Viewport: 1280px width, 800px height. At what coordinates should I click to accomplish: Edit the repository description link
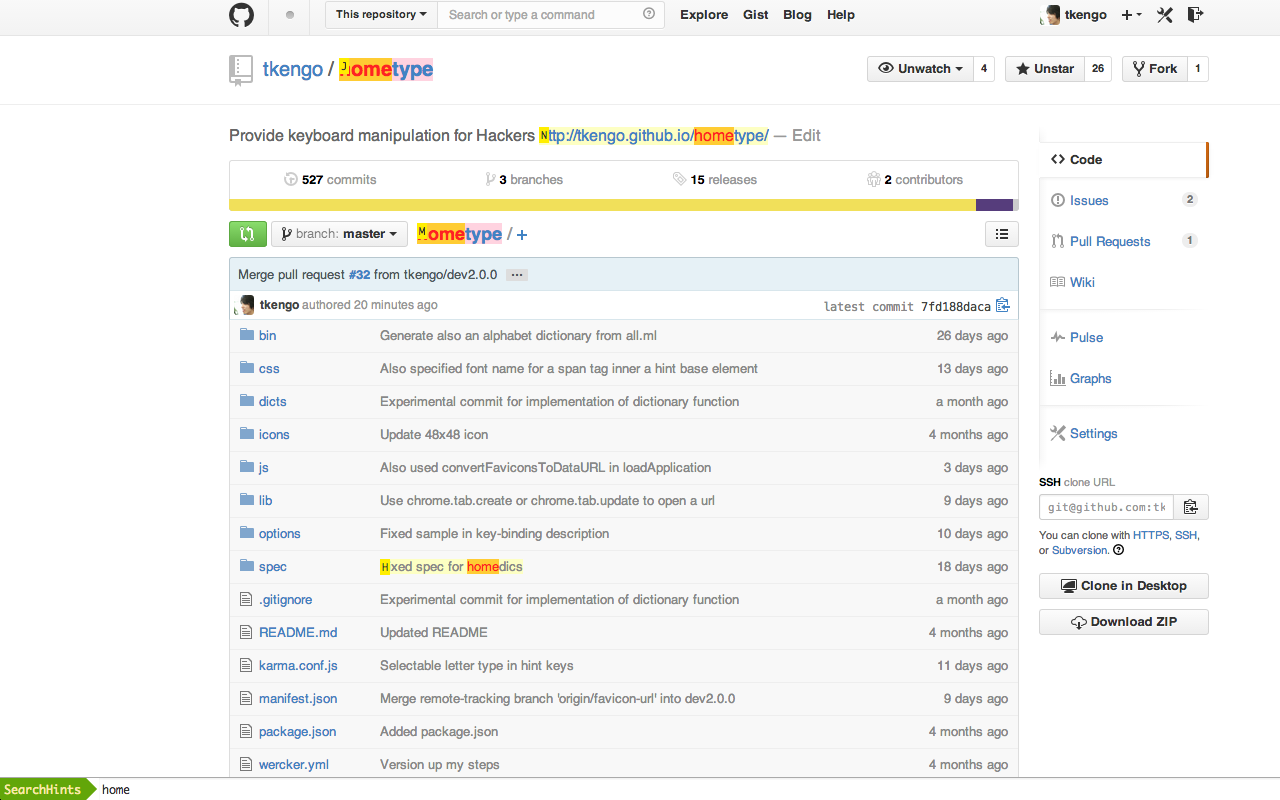point(806,136)
